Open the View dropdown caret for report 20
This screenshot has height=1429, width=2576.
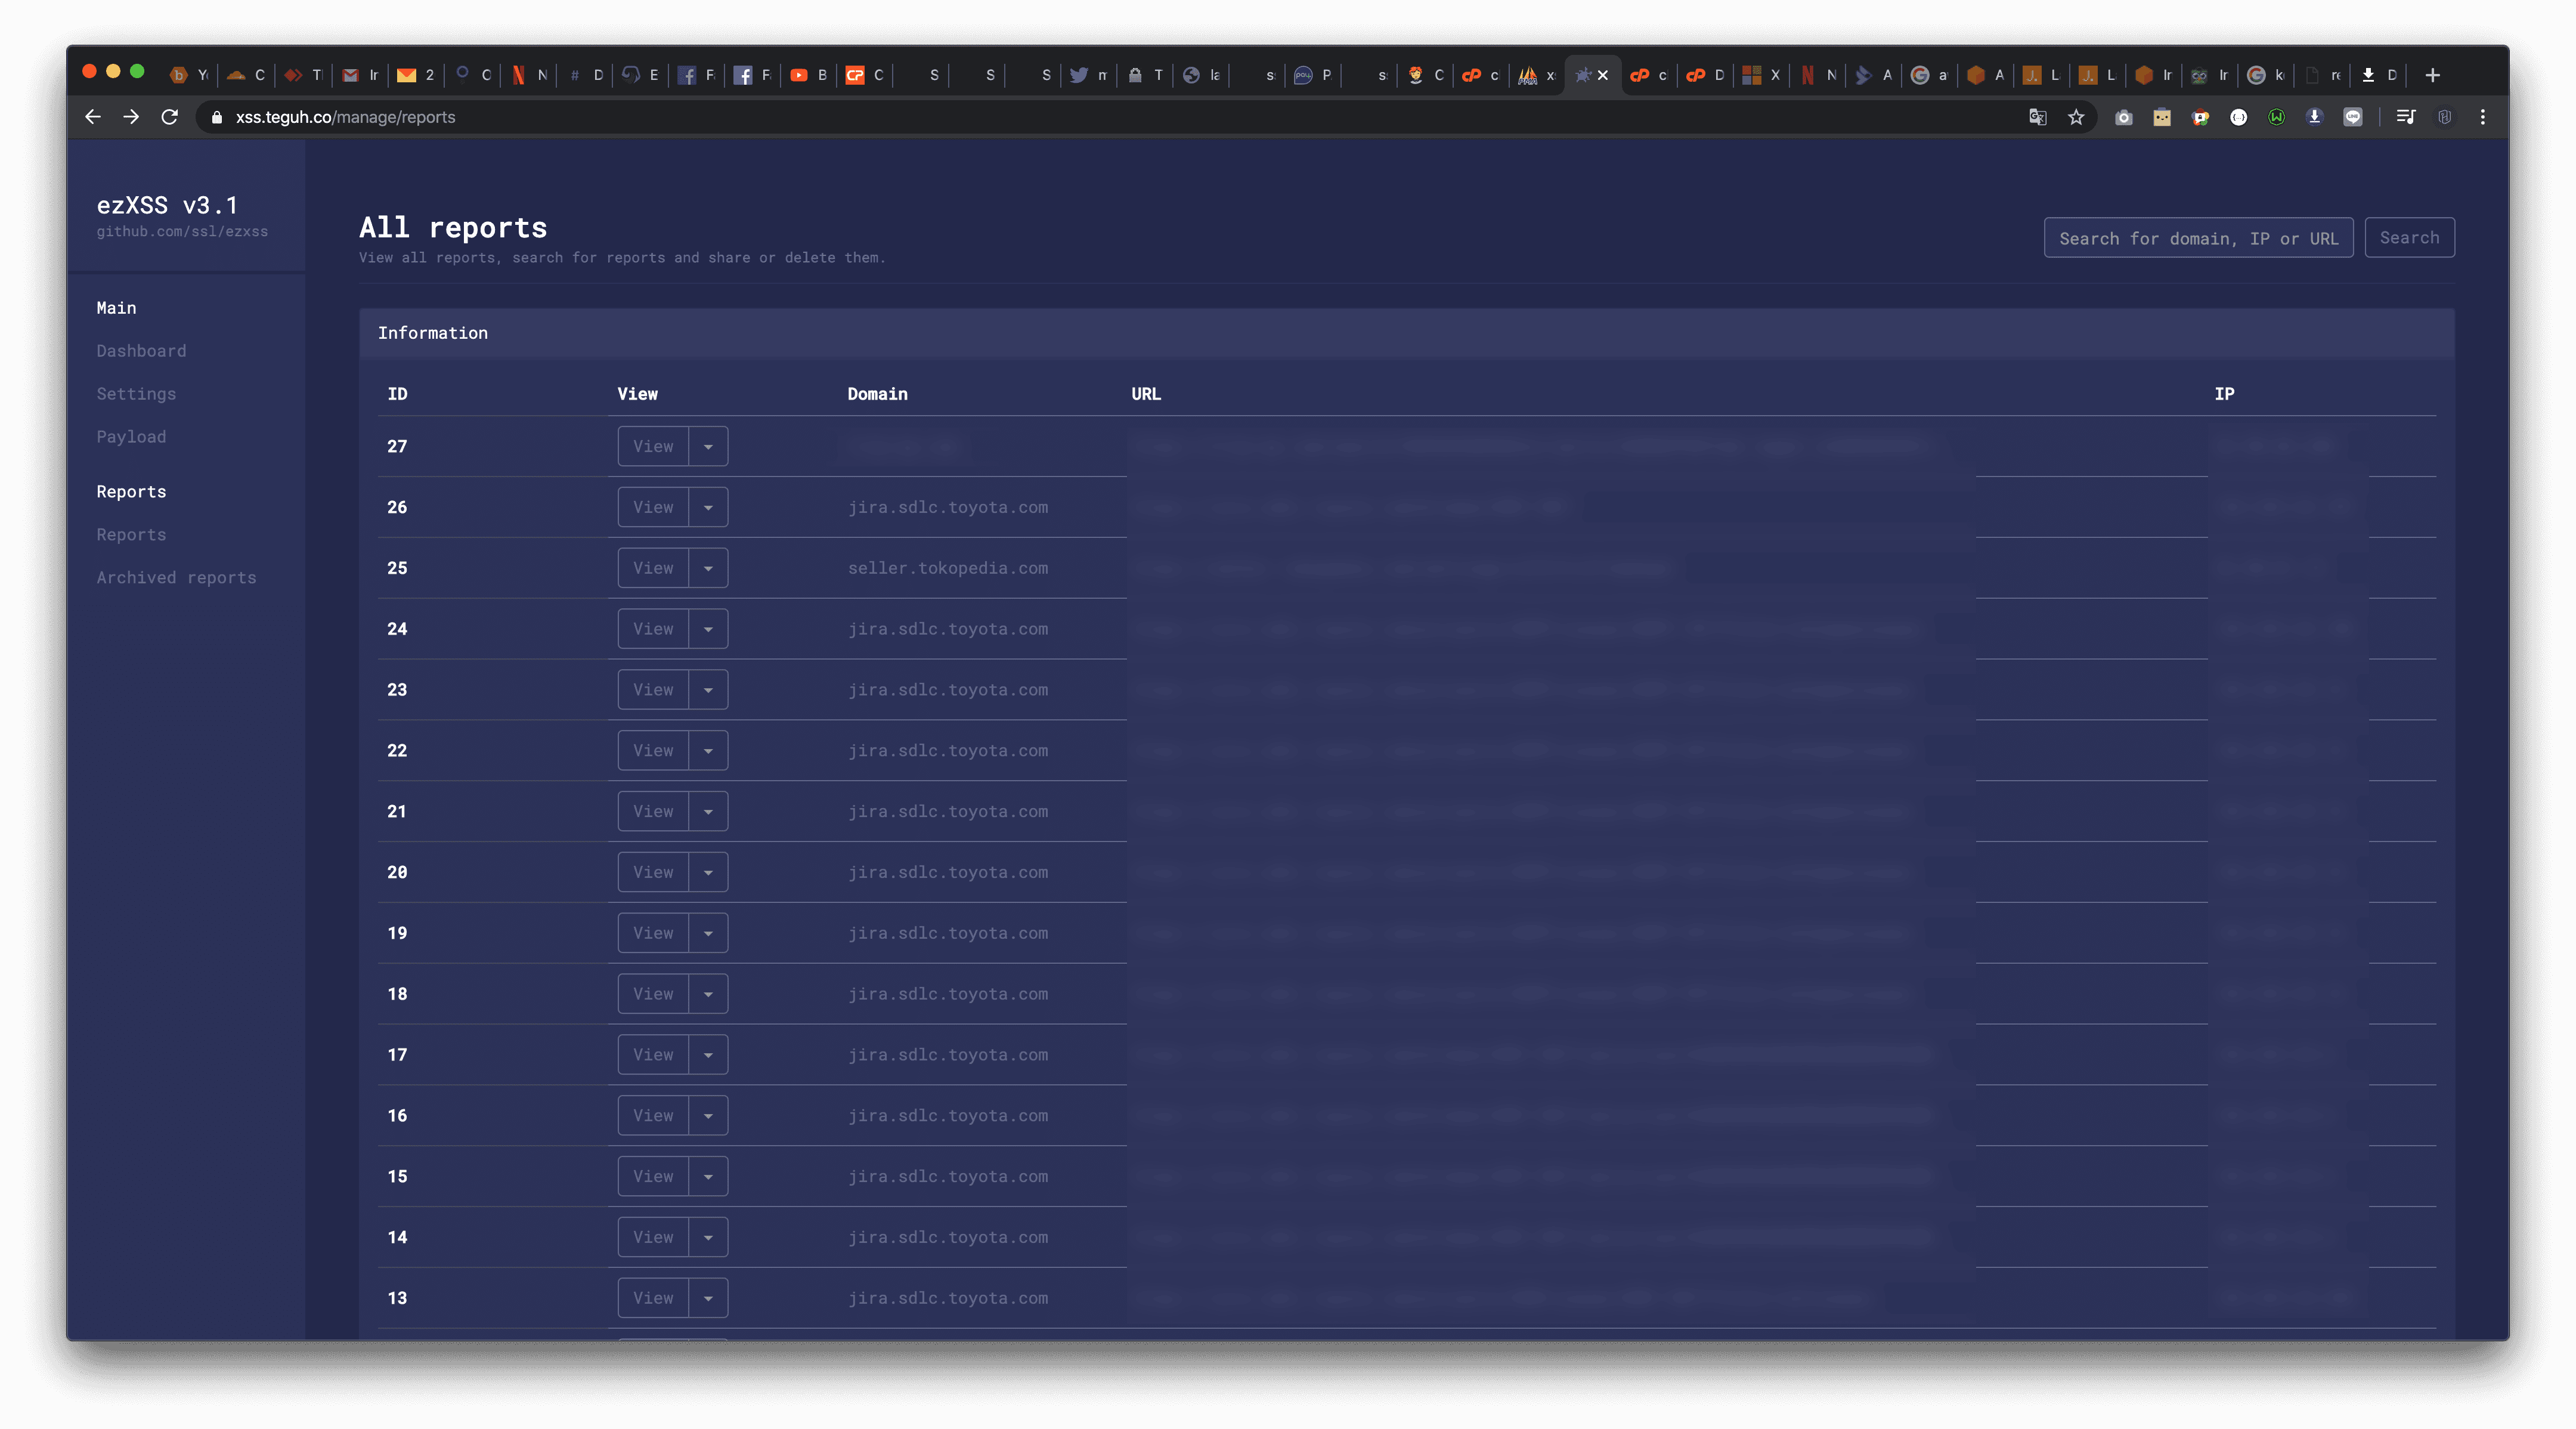pyautogui.click(x=708, y=872)
